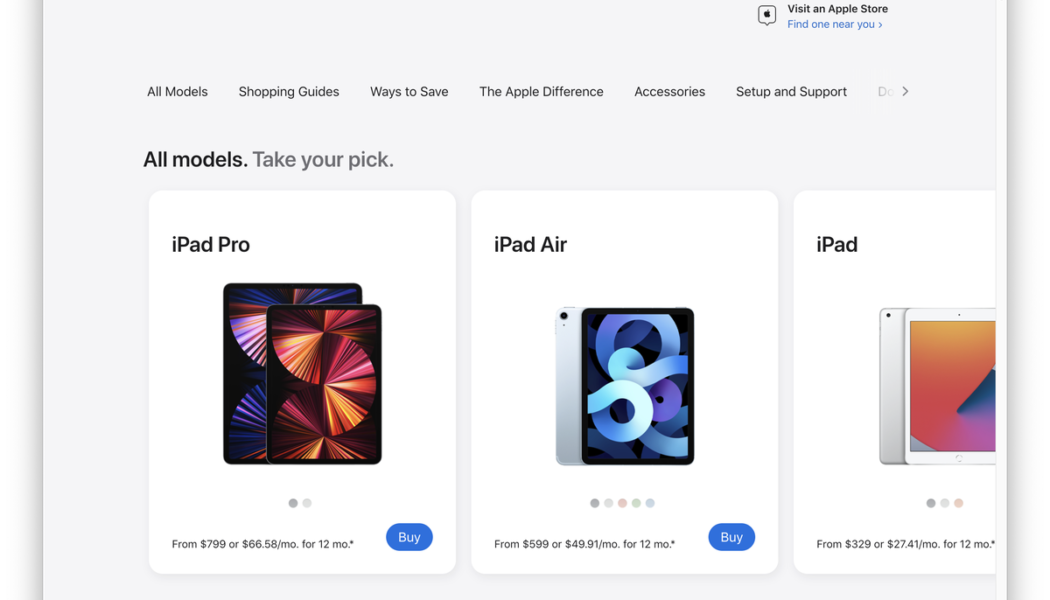Viewport: 1050px width, 600px height.
Task: Select the green color dot for iPad Air
Action: [x=636, y=503]
